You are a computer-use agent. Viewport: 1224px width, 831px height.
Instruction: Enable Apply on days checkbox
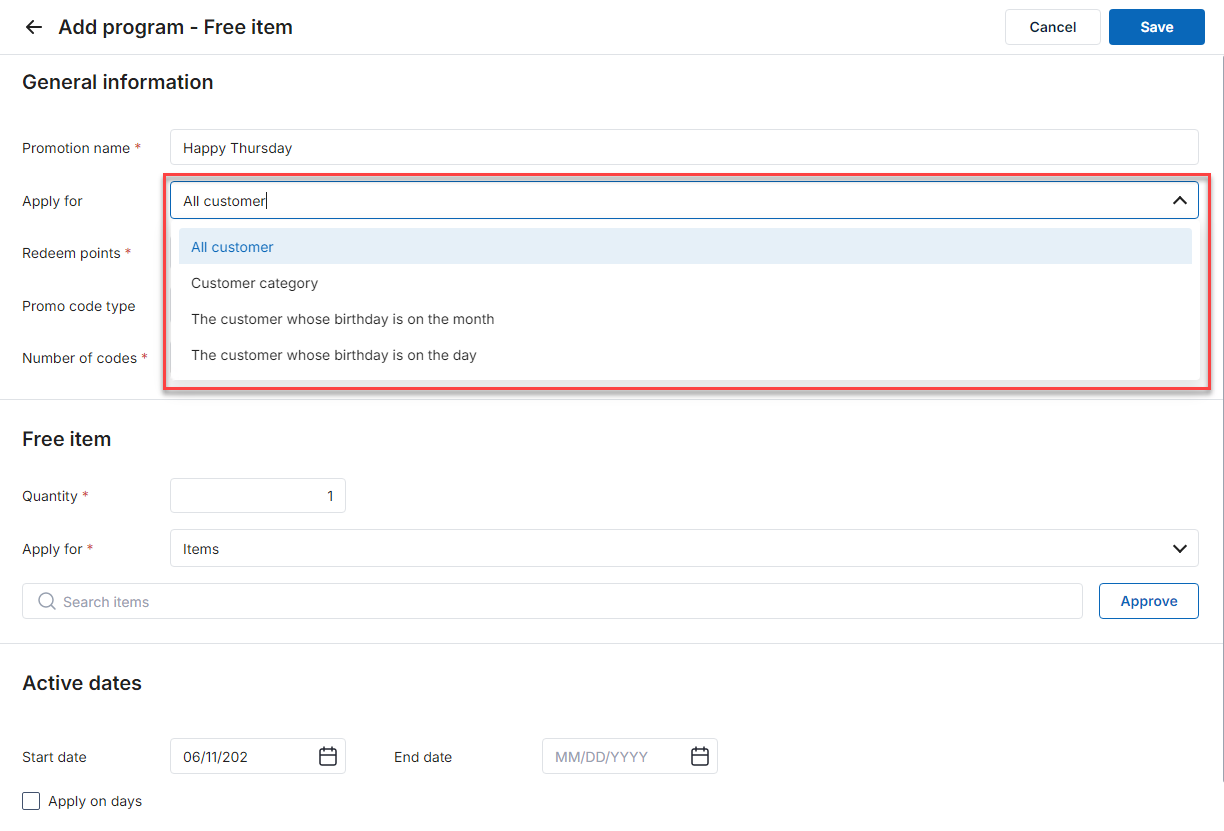(x=31, y=801)
